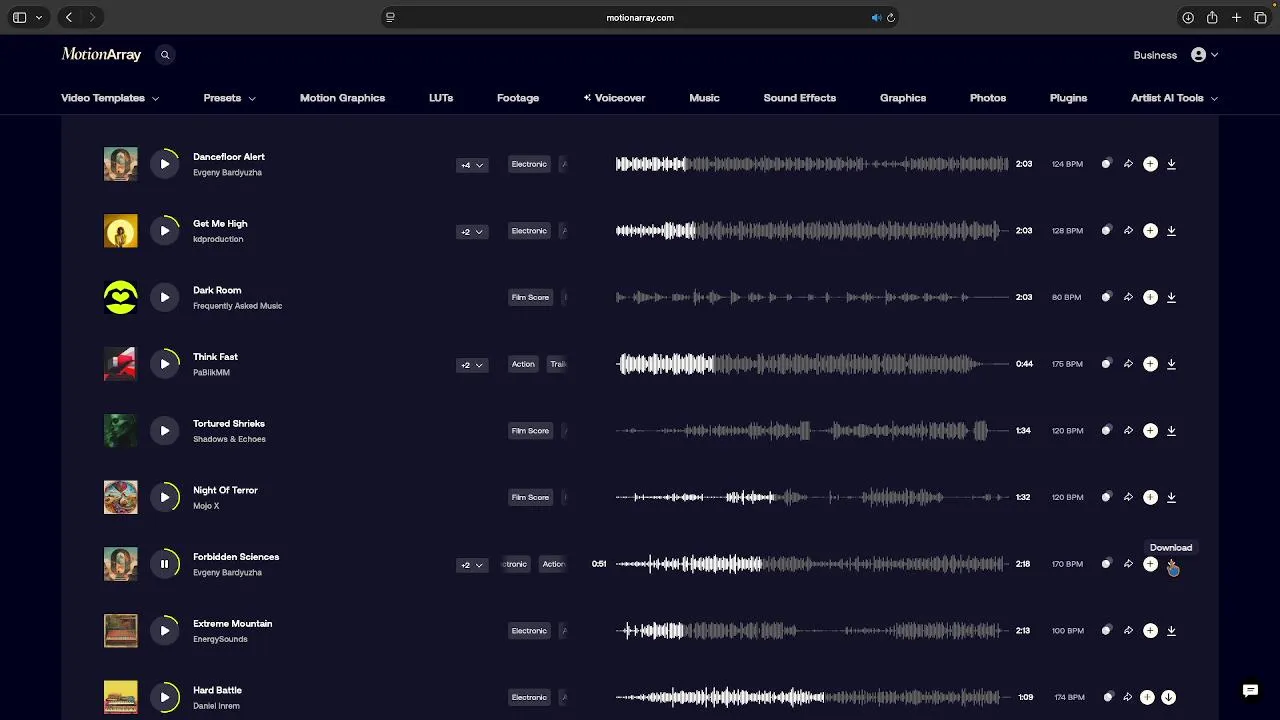
Task: Open the Dancefloor Alert track title
Action: click(229, 157)
